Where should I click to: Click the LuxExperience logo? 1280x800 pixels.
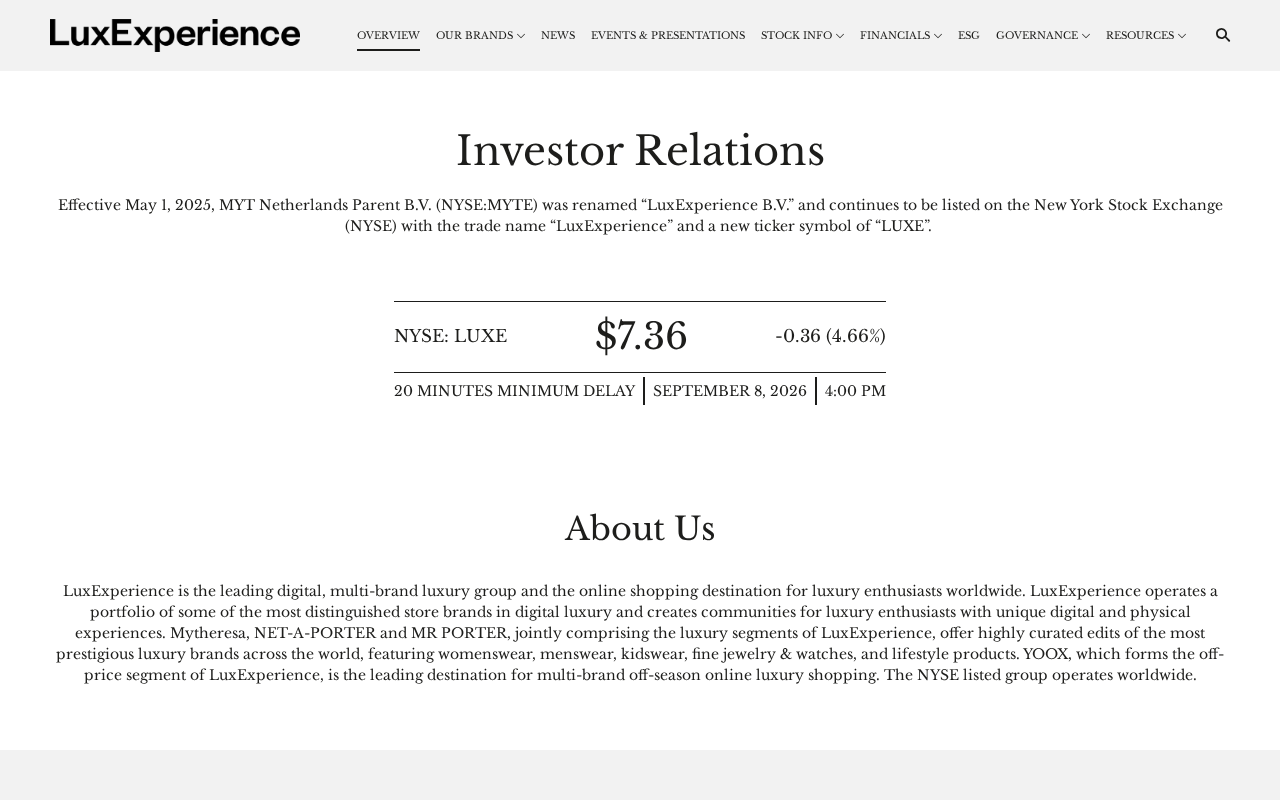click(x=175, y=35)
